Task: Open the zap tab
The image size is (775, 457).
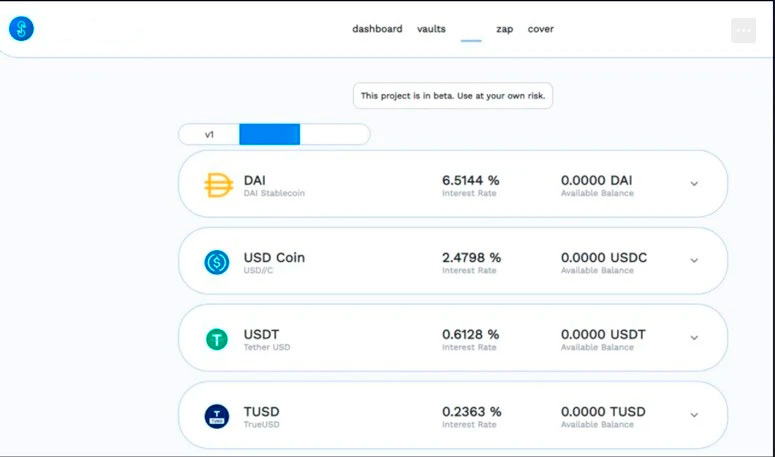Action: click(505, 29)
